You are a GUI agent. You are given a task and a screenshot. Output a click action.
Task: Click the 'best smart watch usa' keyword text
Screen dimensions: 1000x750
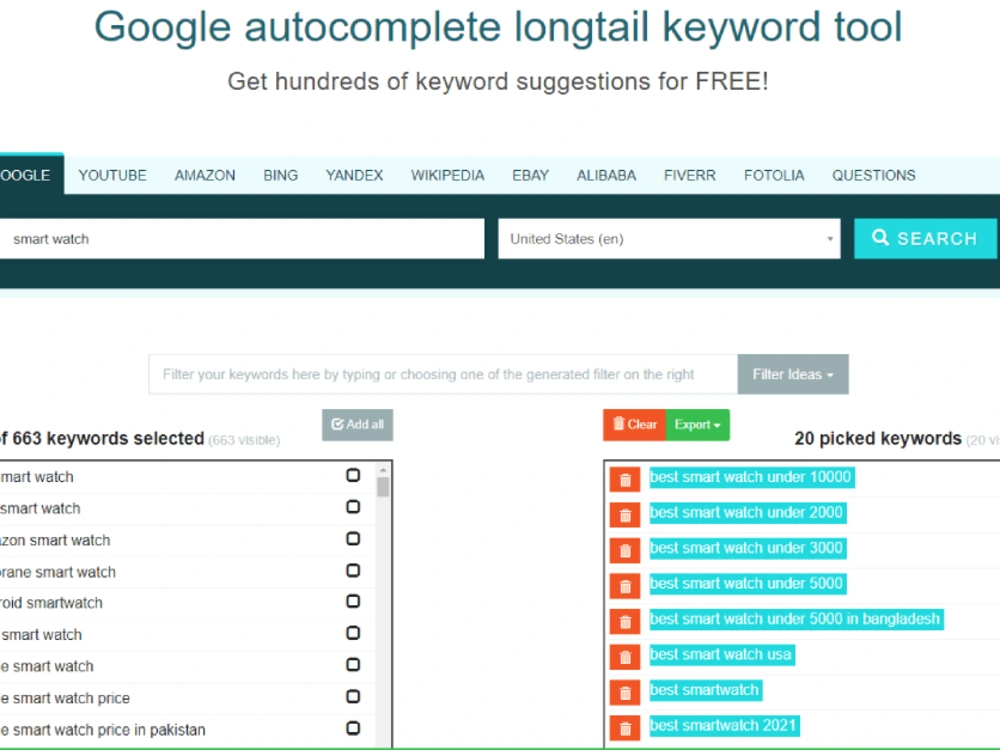pos(721,654)
